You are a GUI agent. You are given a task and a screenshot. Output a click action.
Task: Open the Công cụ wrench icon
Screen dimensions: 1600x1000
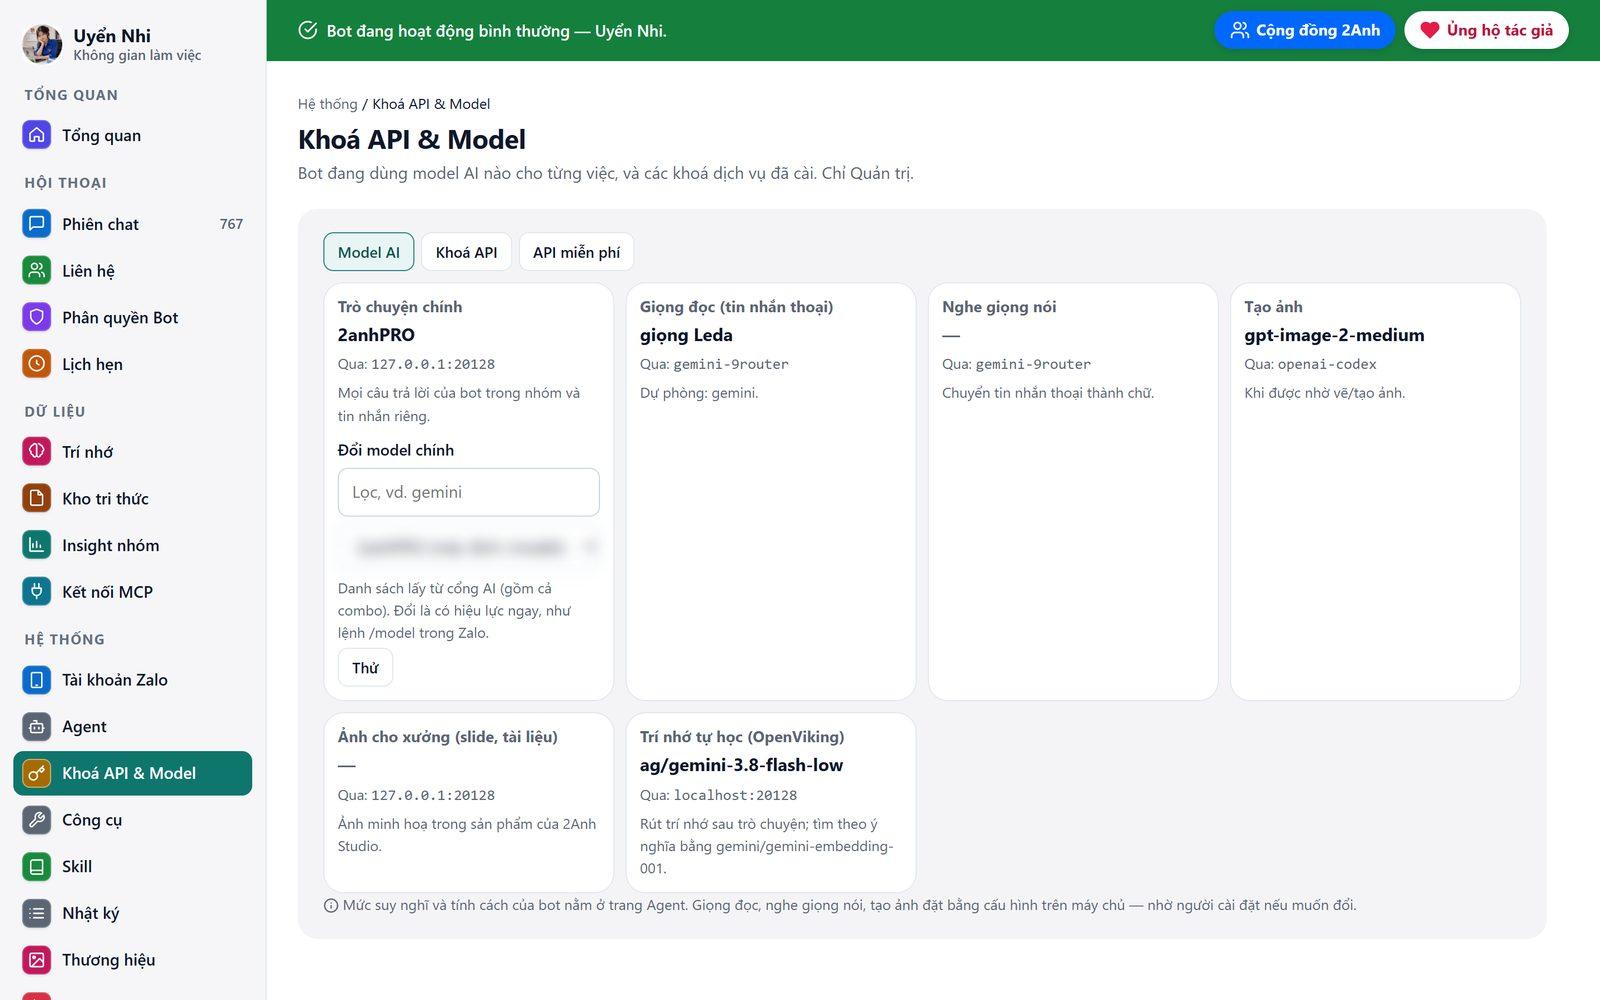(x=37, y=820)
